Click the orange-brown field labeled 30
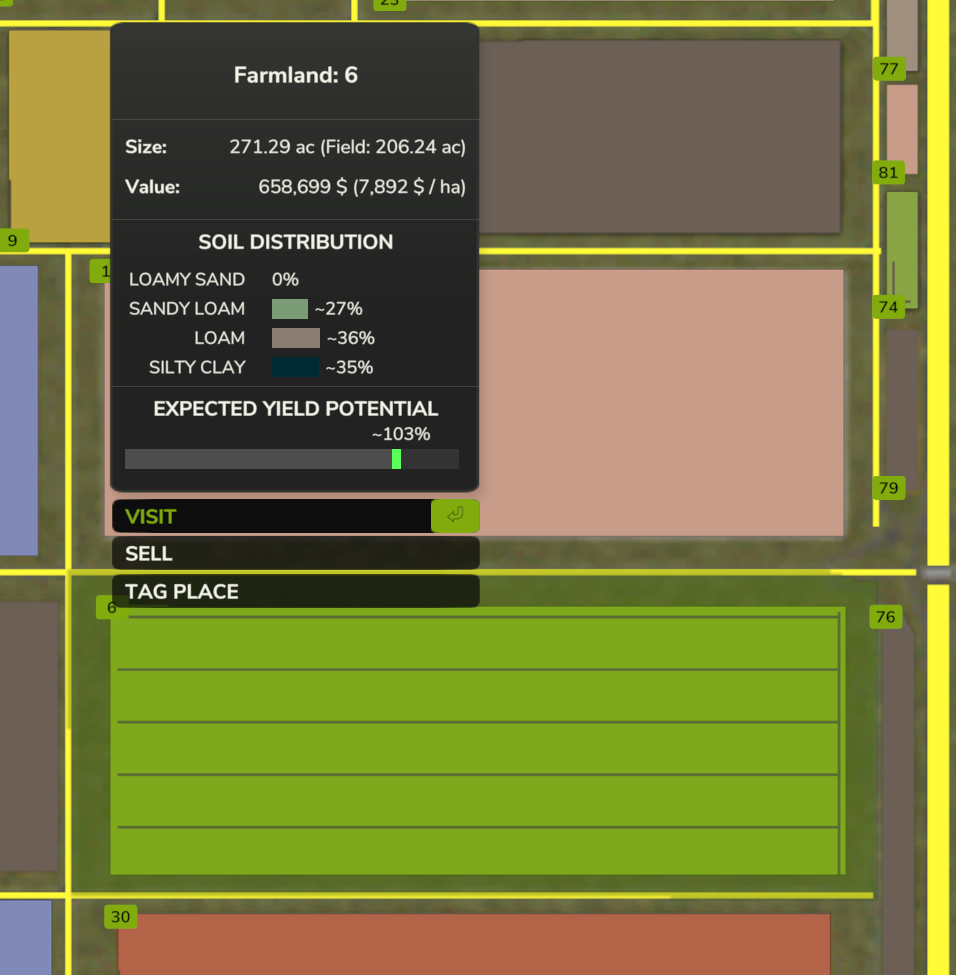Image resolution: width=956 pixels, height=975 pixels. click(x=474, y=944)
